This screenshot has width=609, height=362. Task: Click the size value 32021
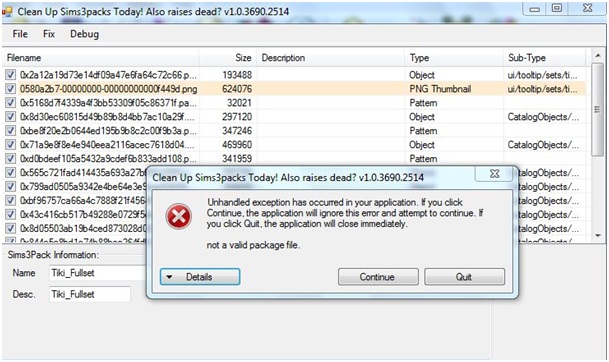[239, 103]
